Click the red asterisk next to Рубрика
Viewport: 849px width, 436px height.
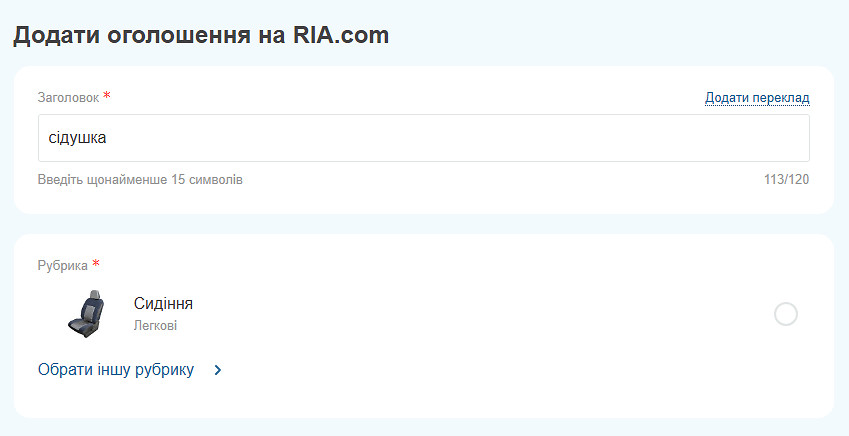(97, 263)
